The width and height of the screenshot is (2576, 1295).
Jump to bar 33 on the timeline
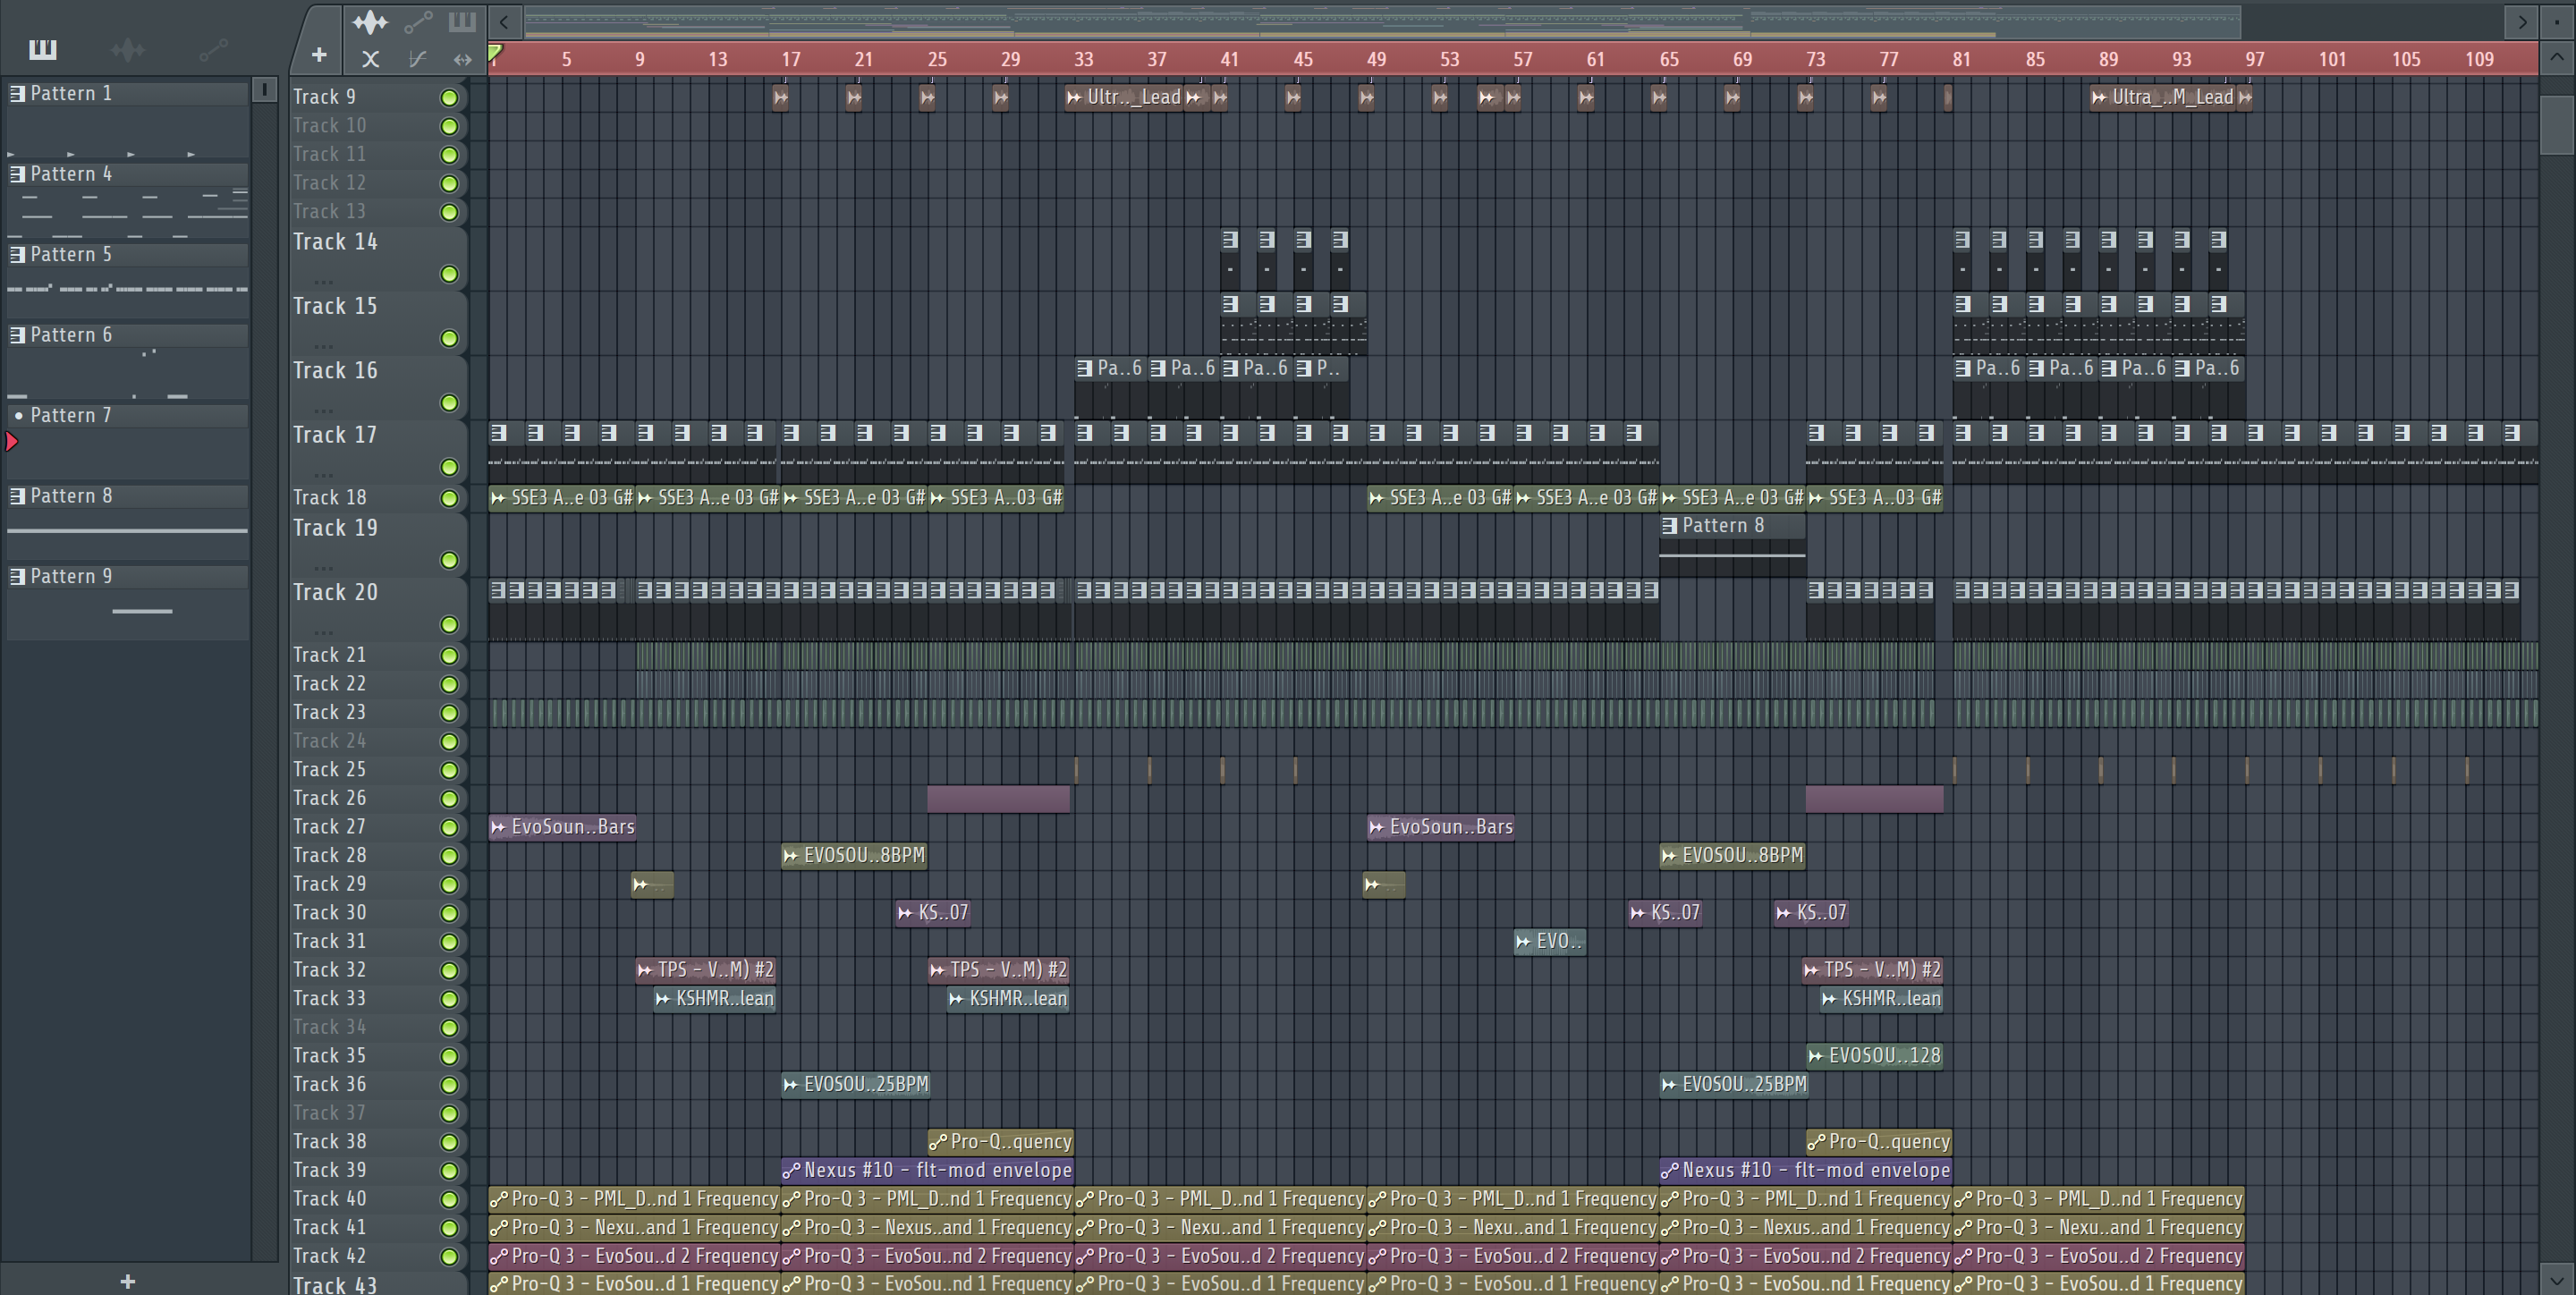(x=1084, y=59)
